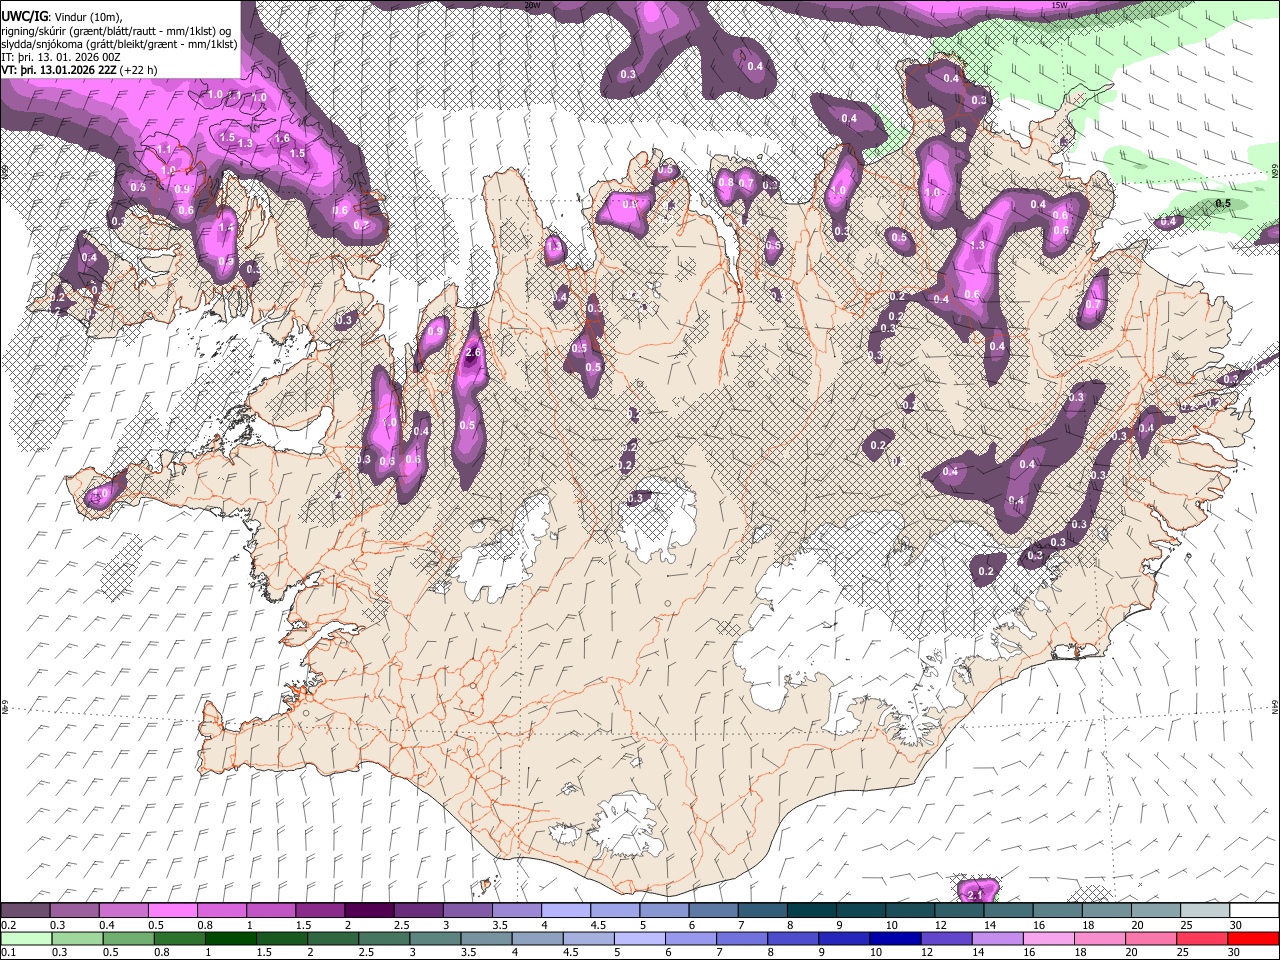Select the 0.3 green swatch in bottom legend row

(x=78, y=938)
